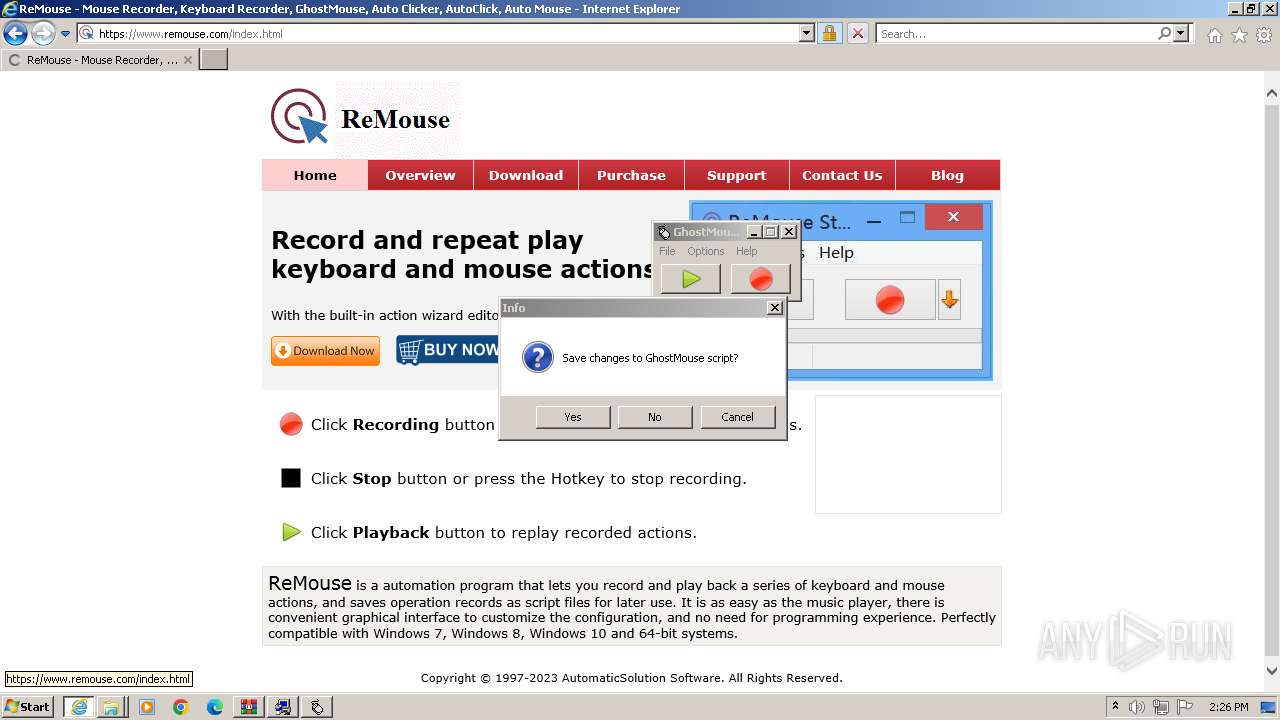The image size is (1280, 720).
Task: Click the File Explorer taskbar icon
Action: pos(111,707)
